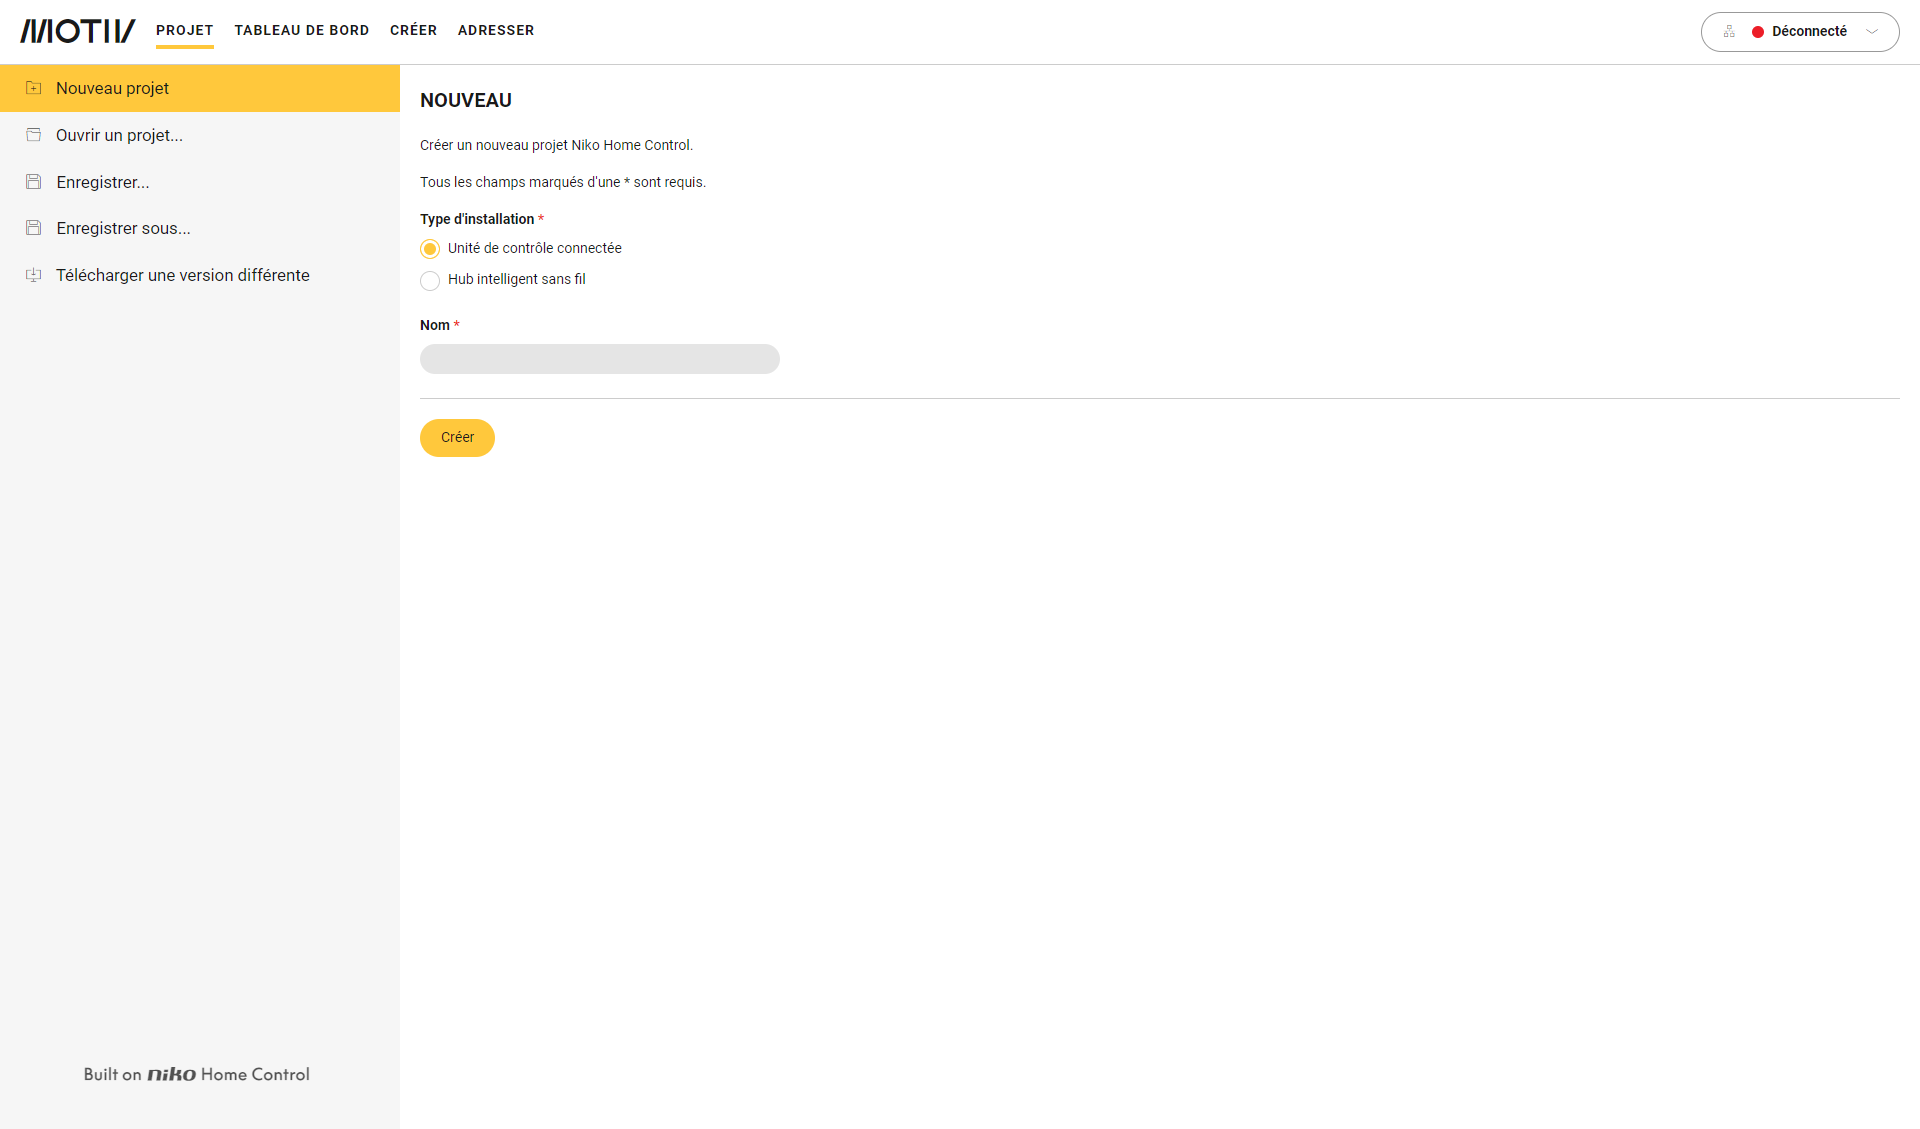Select Hub intelligent sans fil radio
1920x1129 pixels.
coord(430,281)
